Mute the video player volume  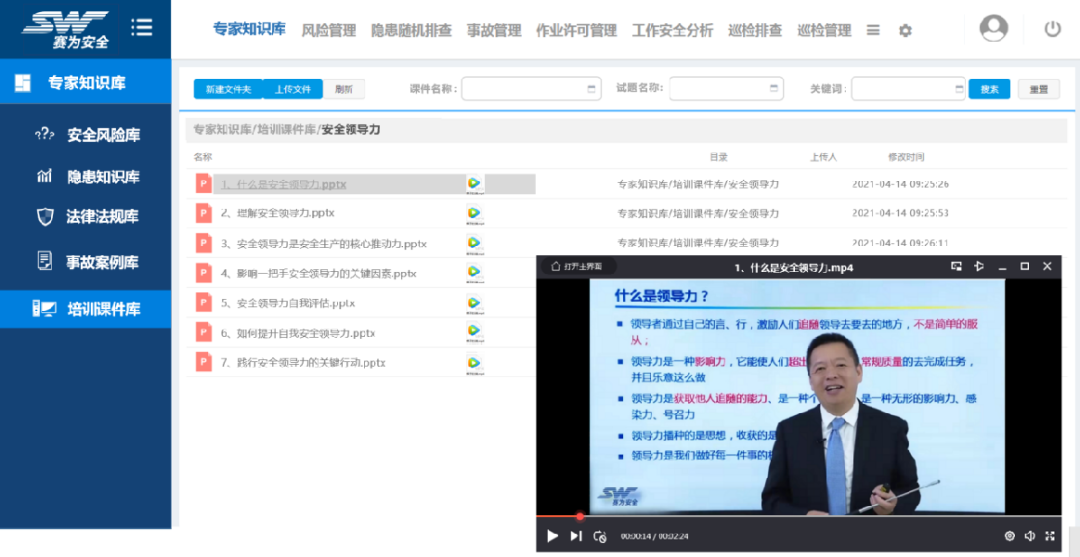1030,536
